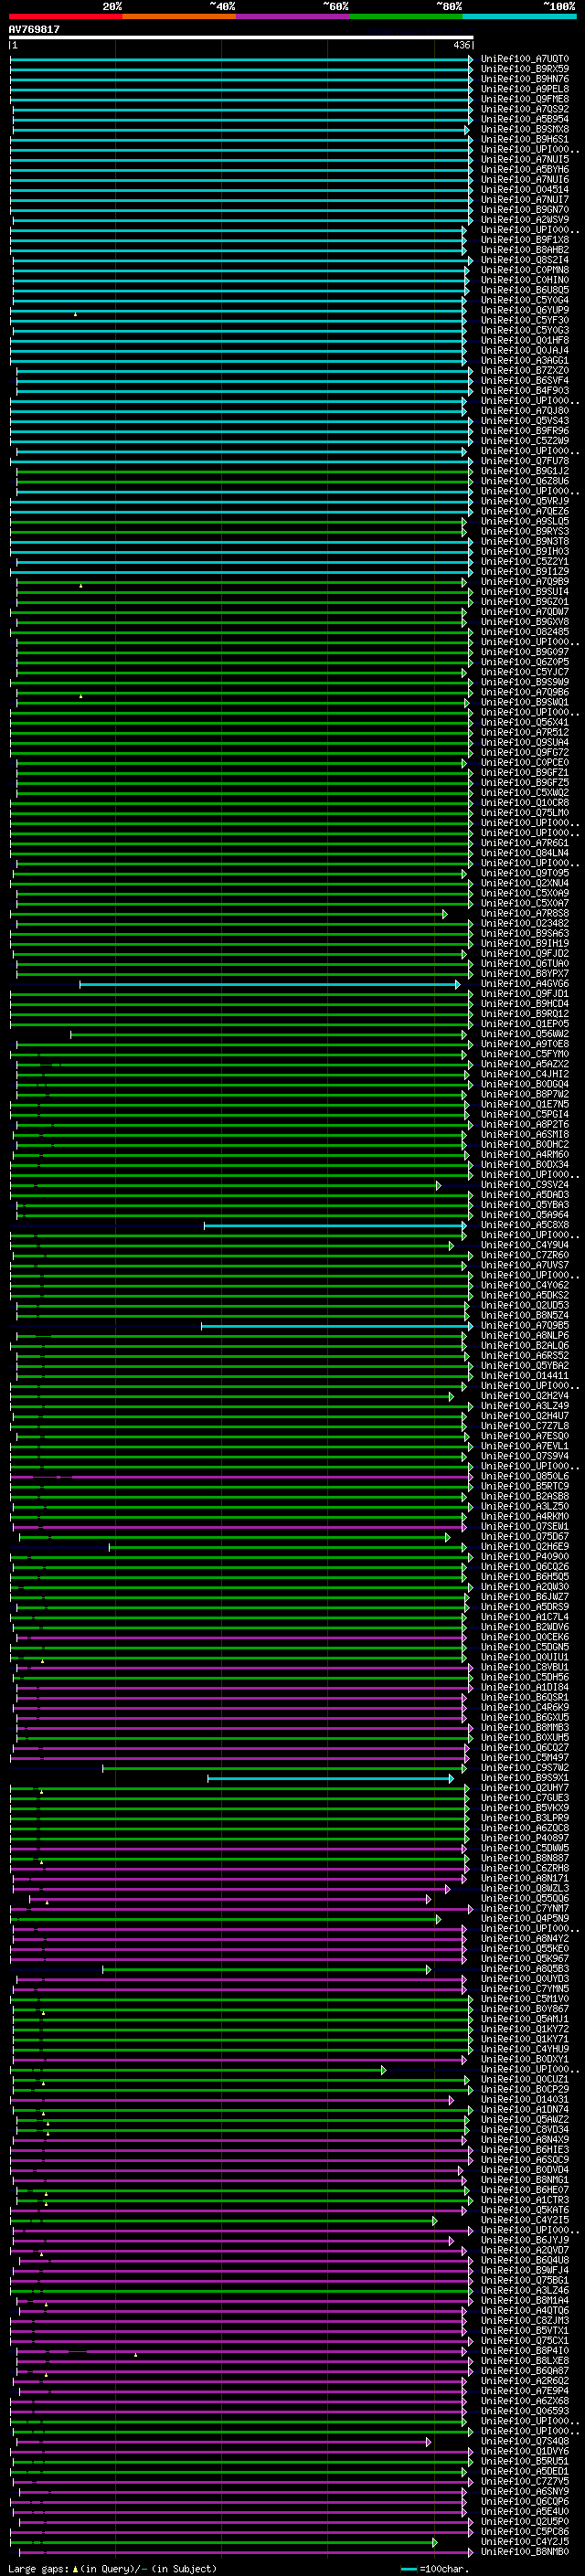The image size is (585, 2576).
Task: Click the purple alignment bar for Q850L6
Action: pyautogui.click(x=242, y=1477)
